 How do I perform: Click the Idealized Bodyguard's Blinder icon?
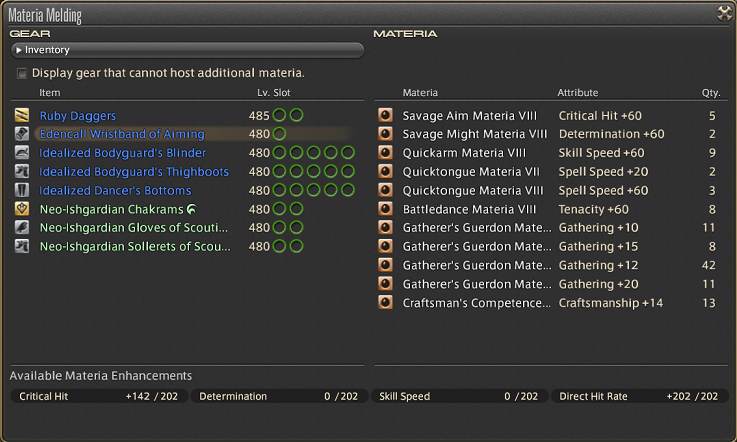[22, 152]
